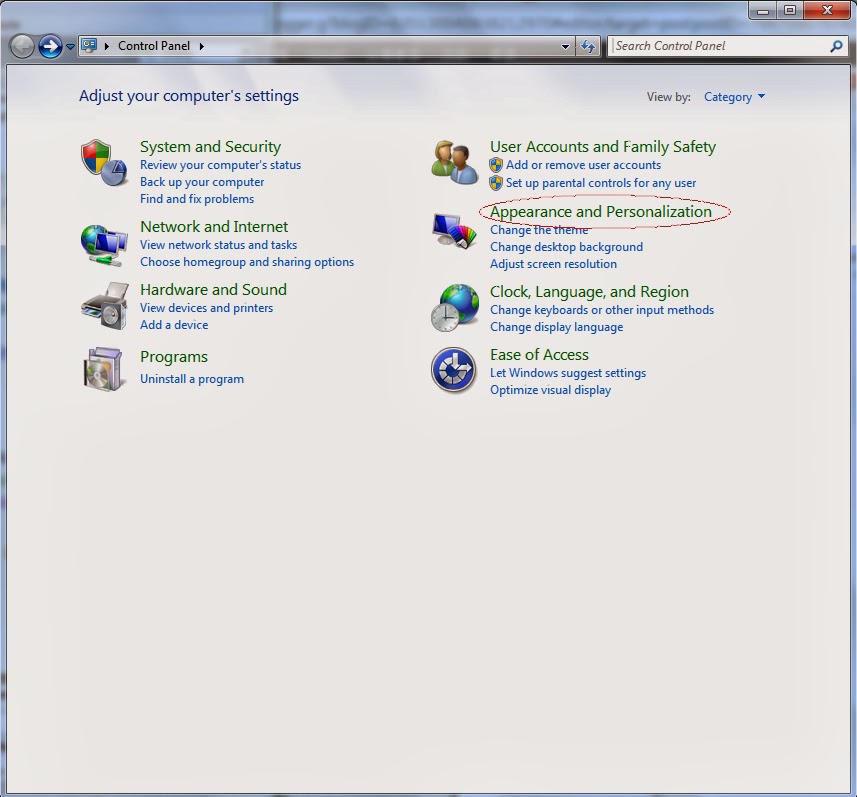The image size is (857, 797).
Task: Click View devices and printers
Action: [x=207, y=308]
